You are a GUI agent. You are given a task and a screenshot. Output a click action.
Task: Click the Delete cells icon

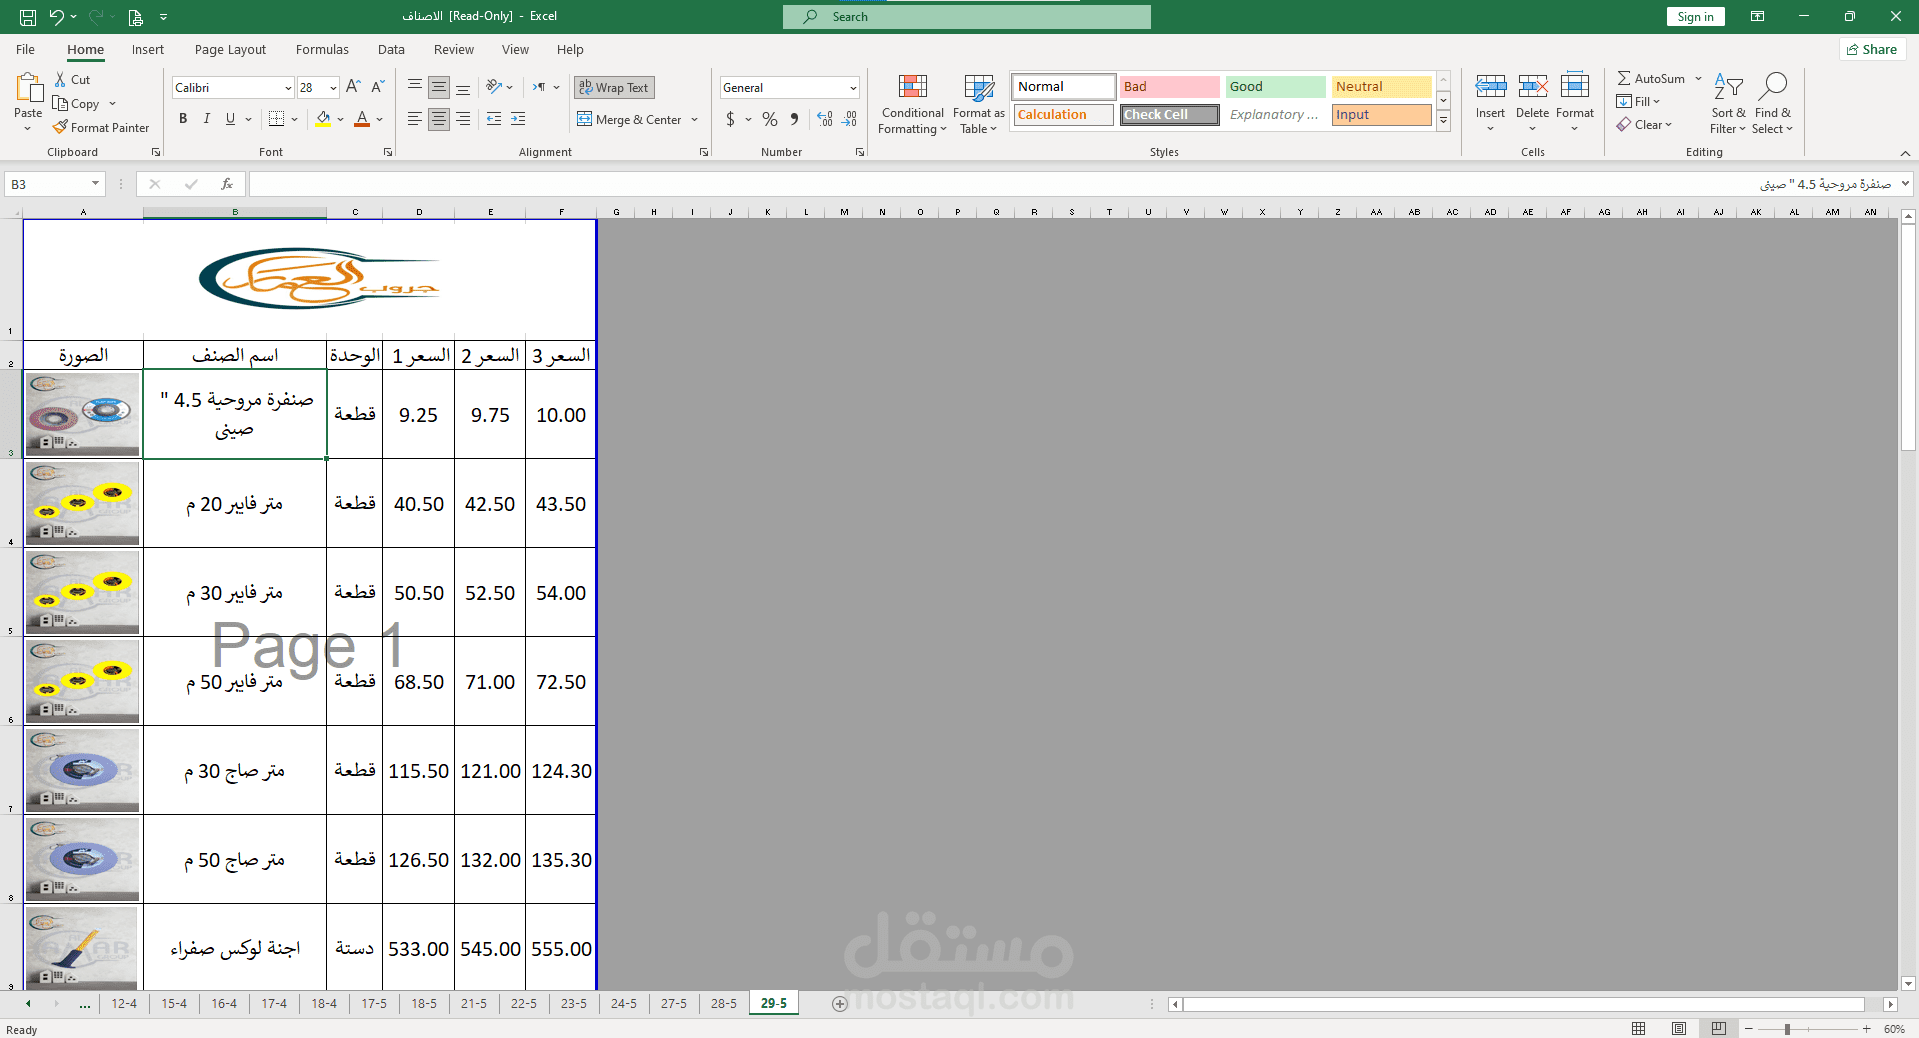pos(1532,86)
